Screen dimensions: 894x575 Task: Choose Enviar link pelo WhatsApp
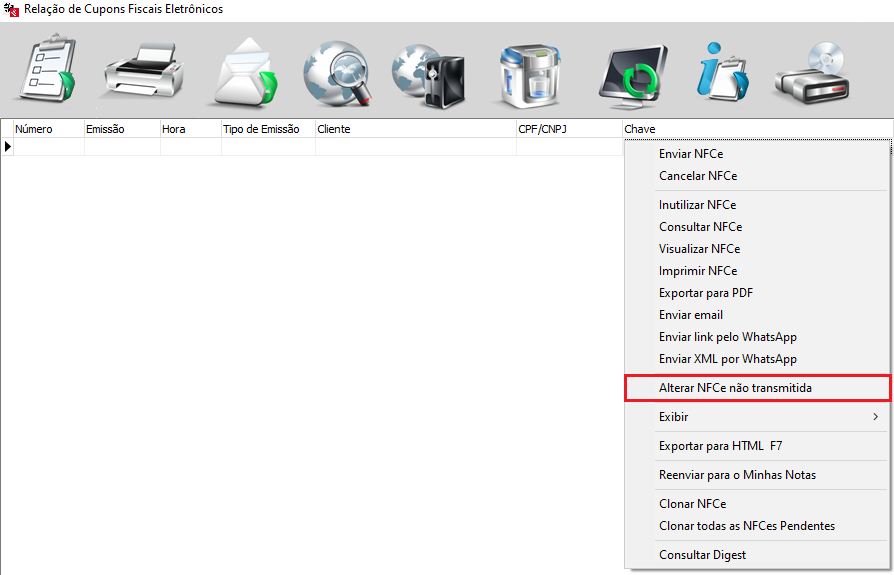point(728,337)
